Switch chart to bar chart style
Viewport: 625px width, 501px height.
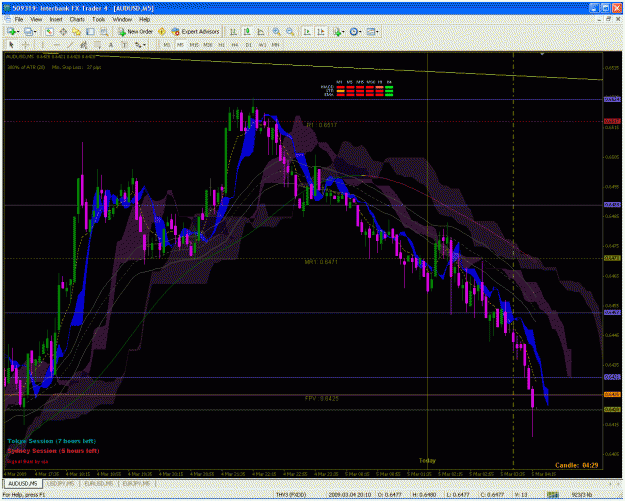coord(233,31)
